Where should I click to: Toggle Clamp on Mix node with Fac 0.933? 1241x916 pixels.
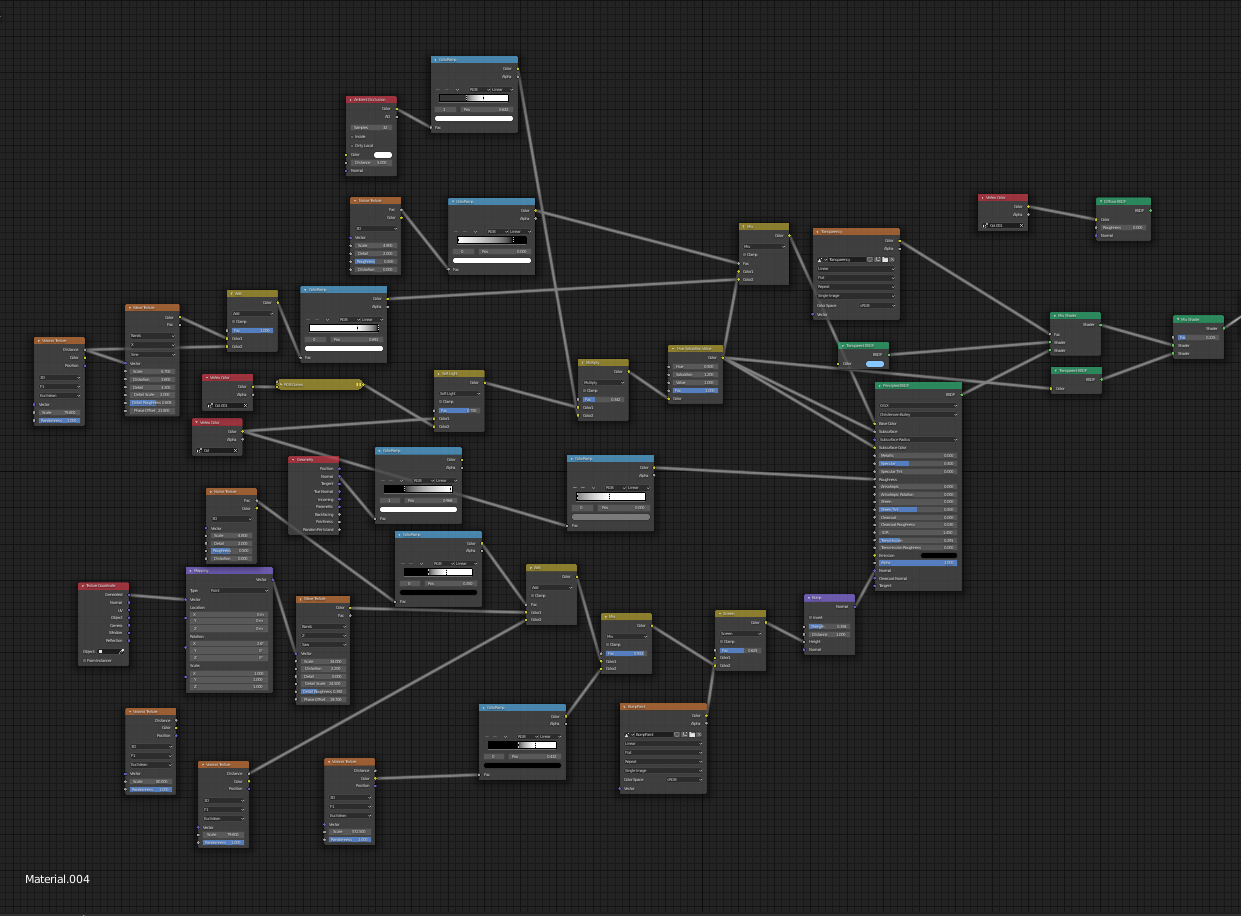pyautogui.click(x=608, y=644)
